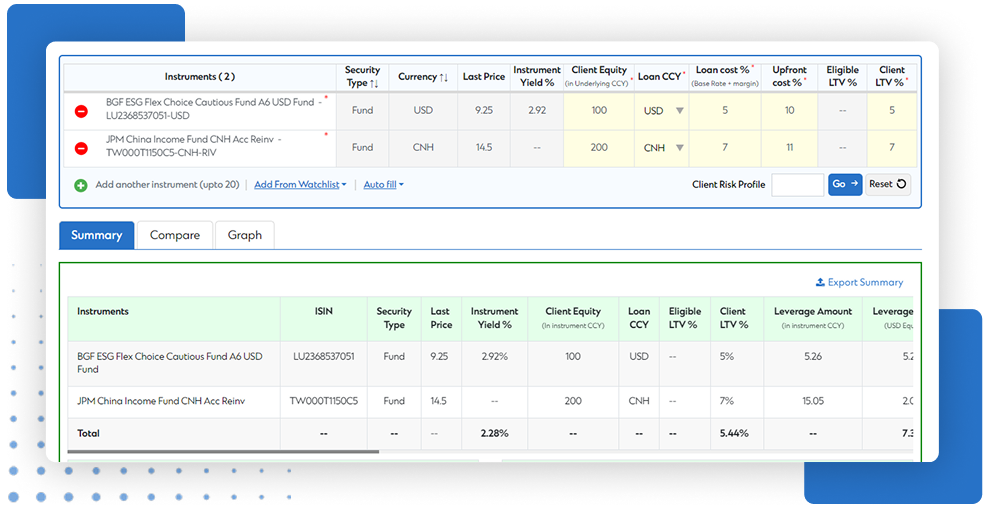The height and width of the screenshot is (512, 984).
Task: Click the Last Price header in top table
Action: coord(484,77)
